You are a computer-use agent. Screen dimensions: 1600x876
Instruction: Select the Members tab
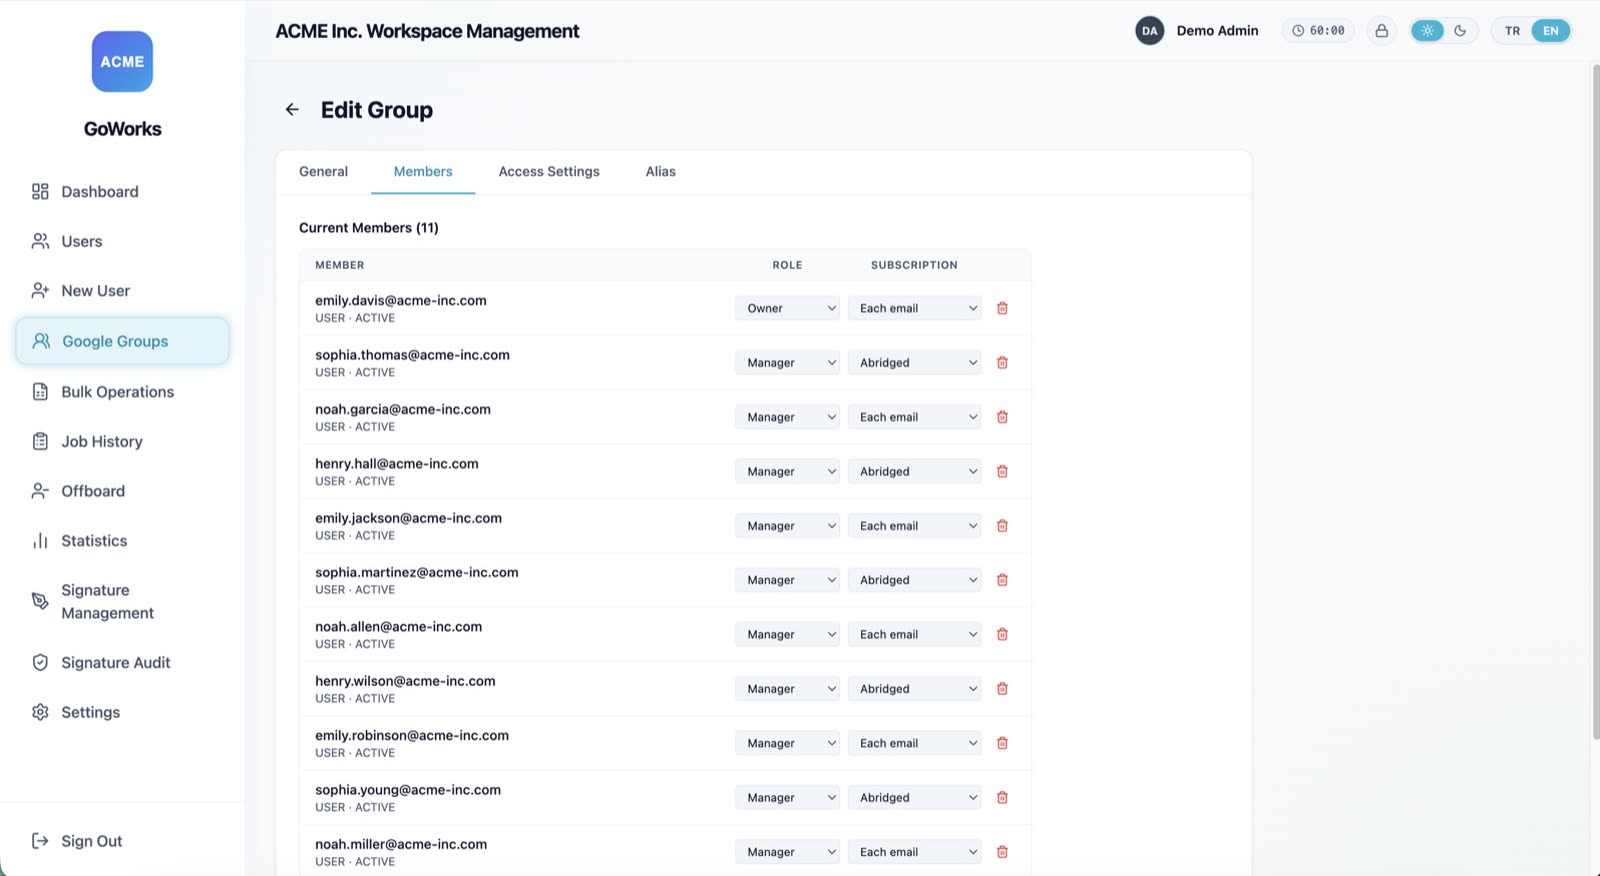423,172
